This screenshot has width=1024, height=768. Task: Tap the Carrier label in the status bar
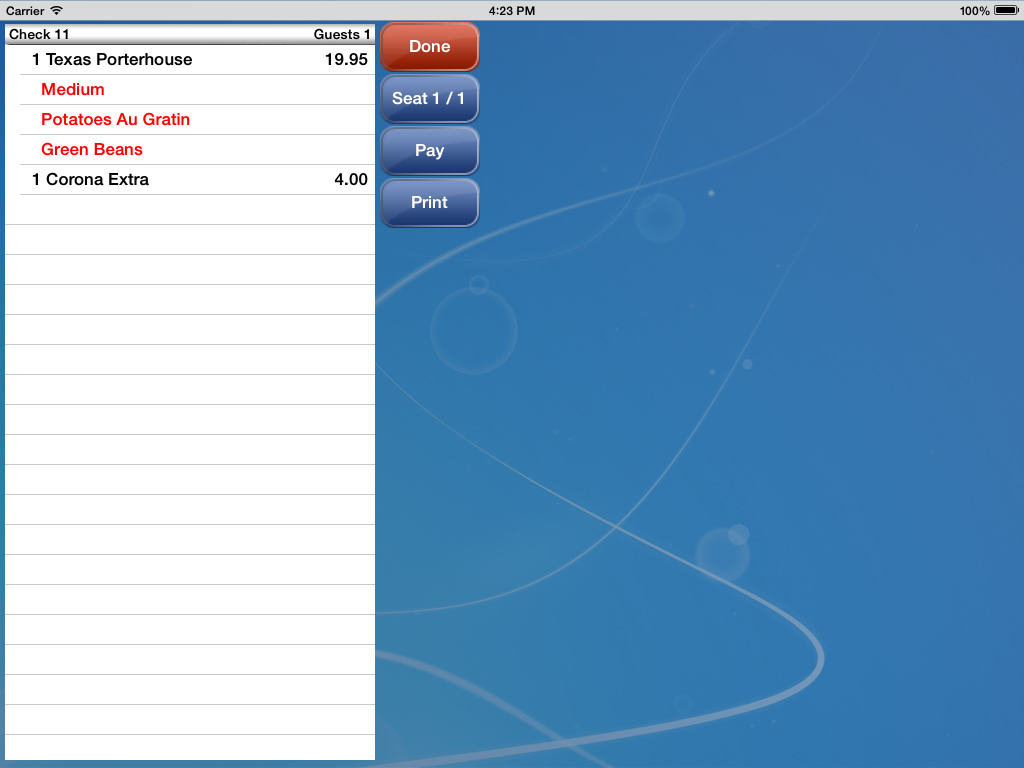[27, 10]
